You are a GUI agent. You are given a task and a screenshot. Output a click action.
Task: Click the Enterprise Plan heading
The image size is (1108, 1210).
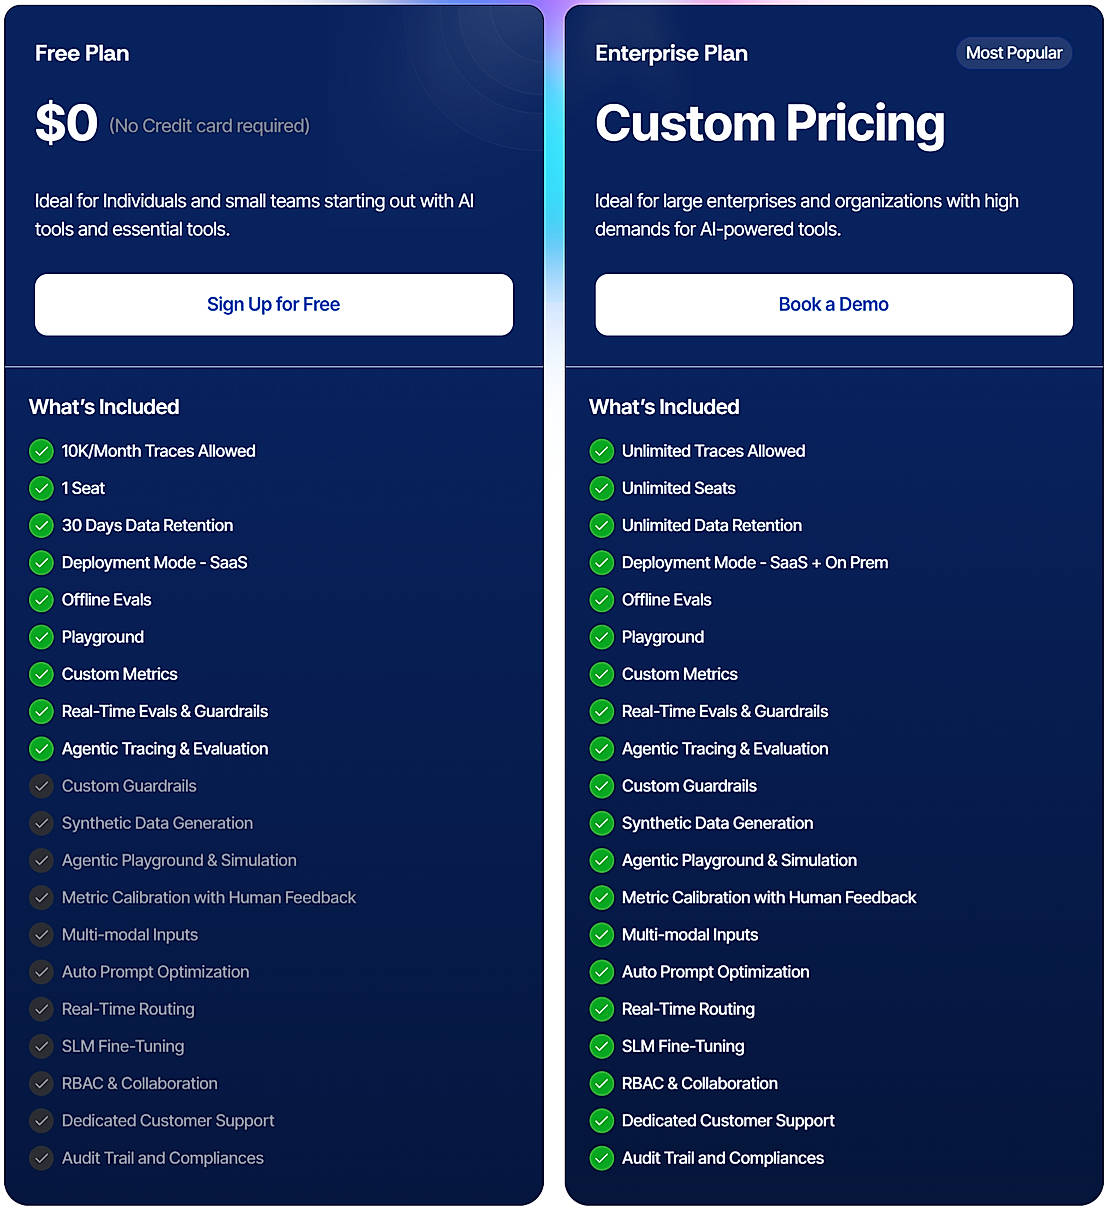pos(671,54)
